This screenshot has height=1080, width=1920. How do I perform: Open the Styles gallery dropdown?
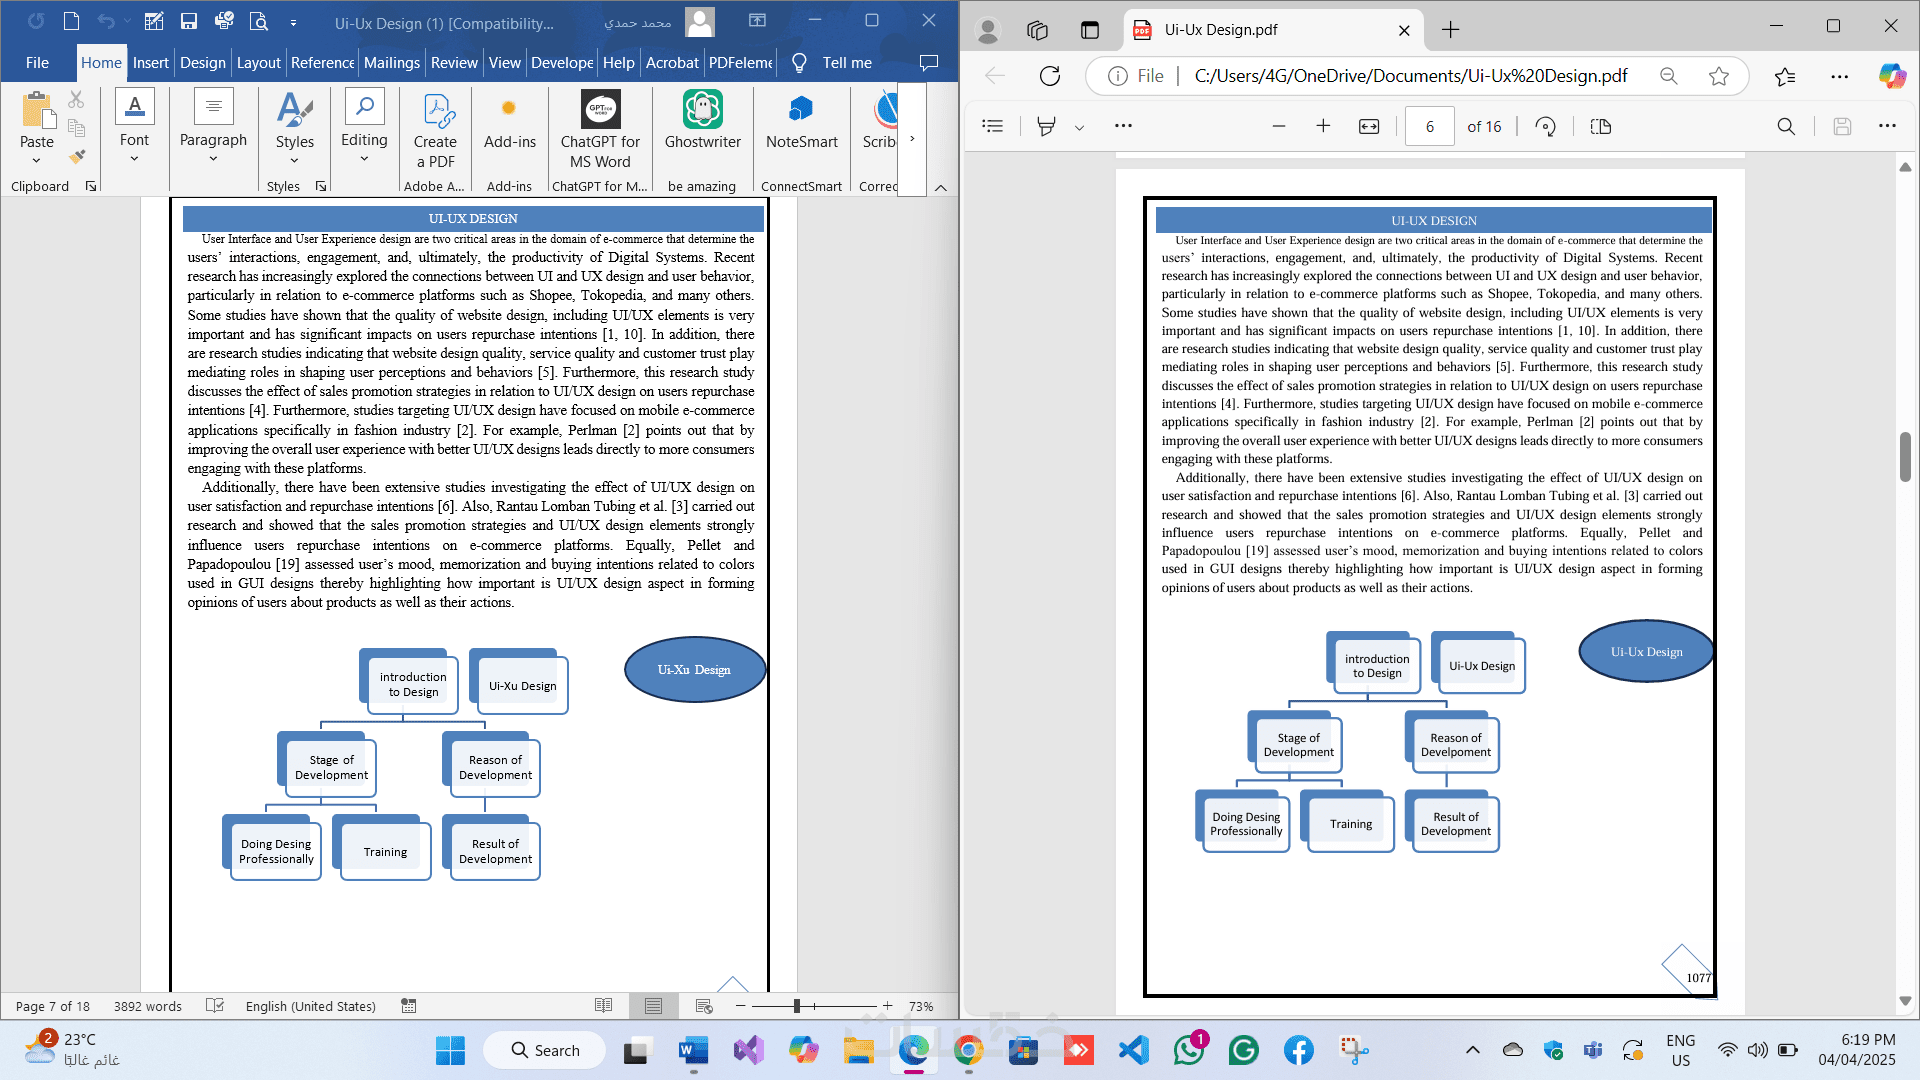tap(295, 160)
